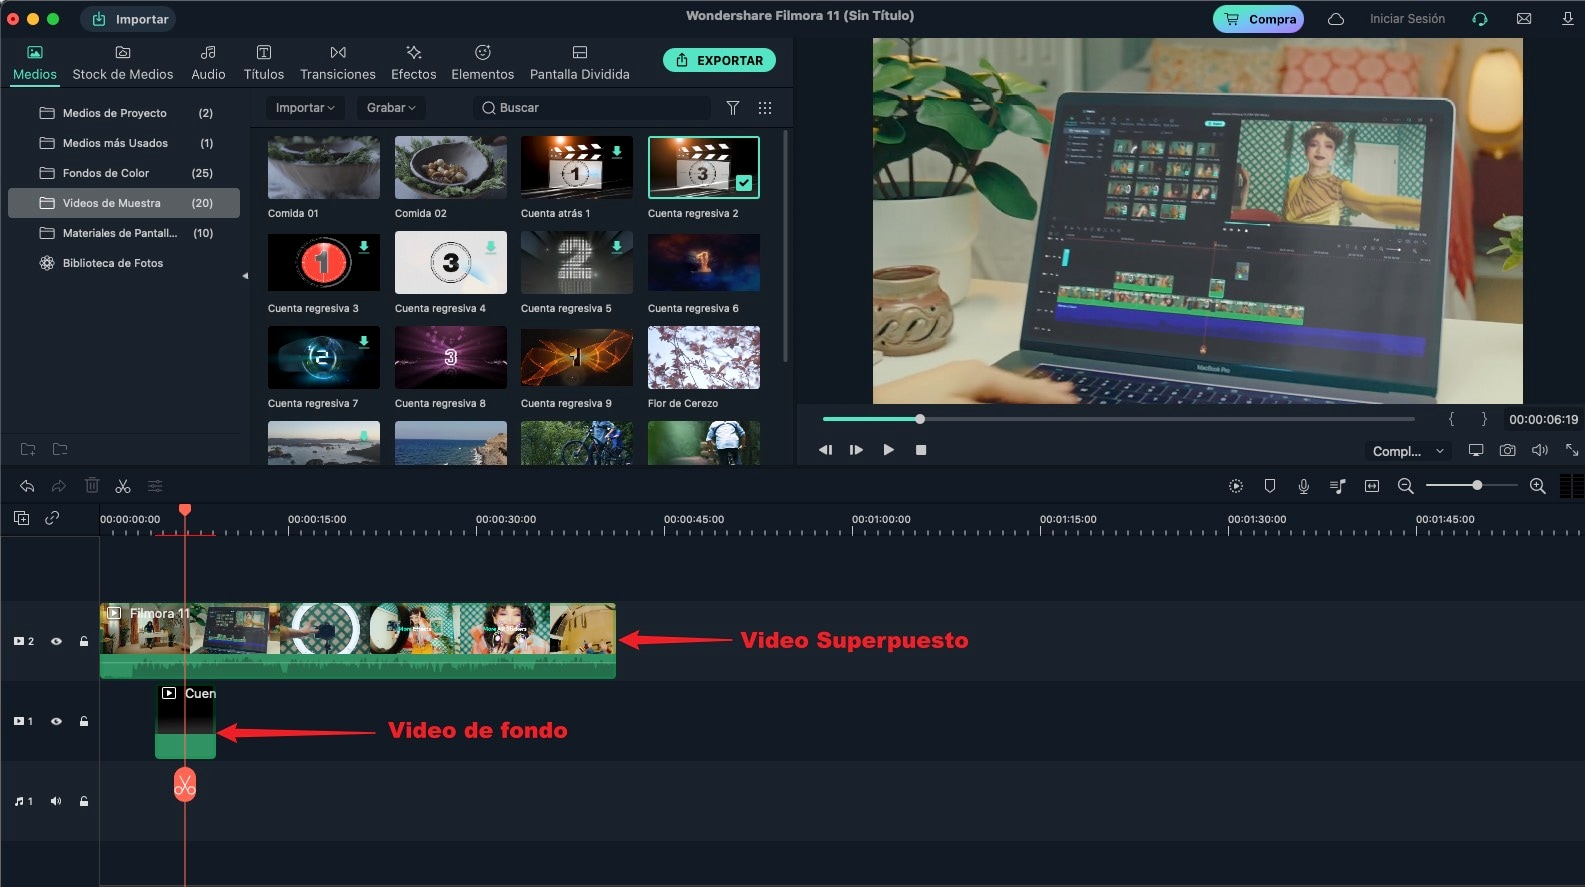Click the zoom-to-fit timeline icon

(1372, 486)
